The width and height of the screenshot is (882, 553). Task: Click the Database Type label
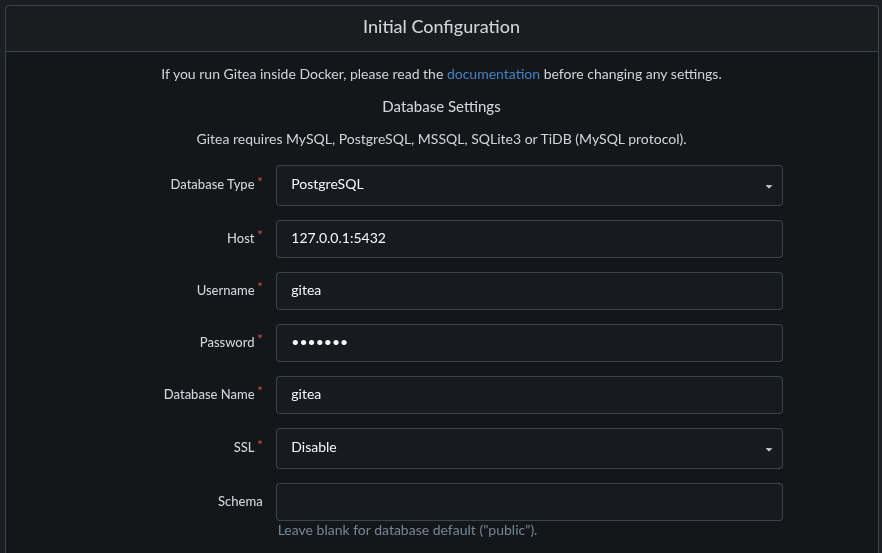click(x=213, y=185)
